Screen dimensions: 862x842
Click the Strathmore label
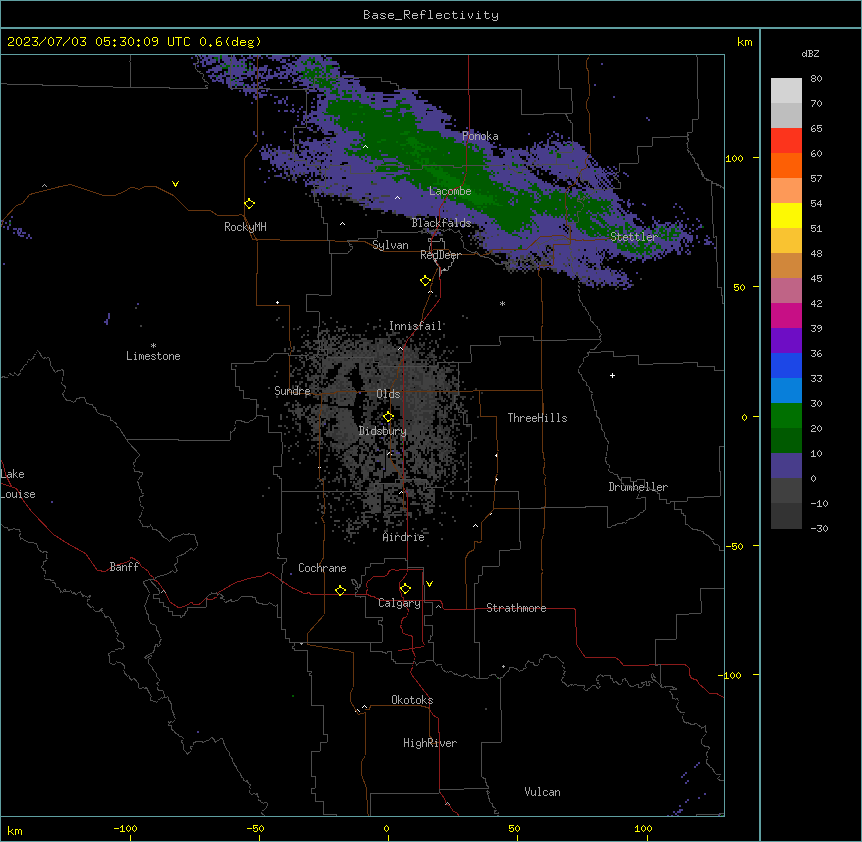coord(516,608)
